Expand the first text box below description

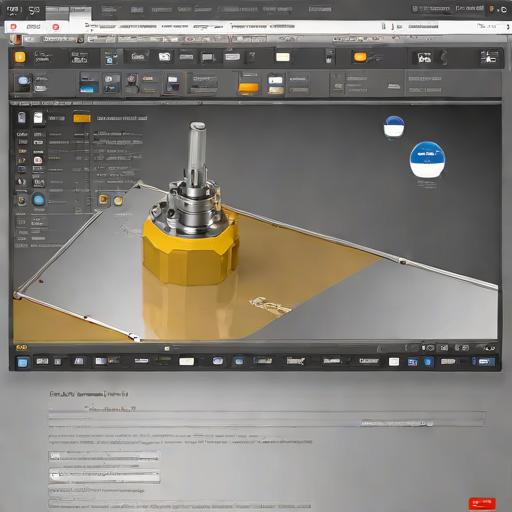[x=104, y=456]
